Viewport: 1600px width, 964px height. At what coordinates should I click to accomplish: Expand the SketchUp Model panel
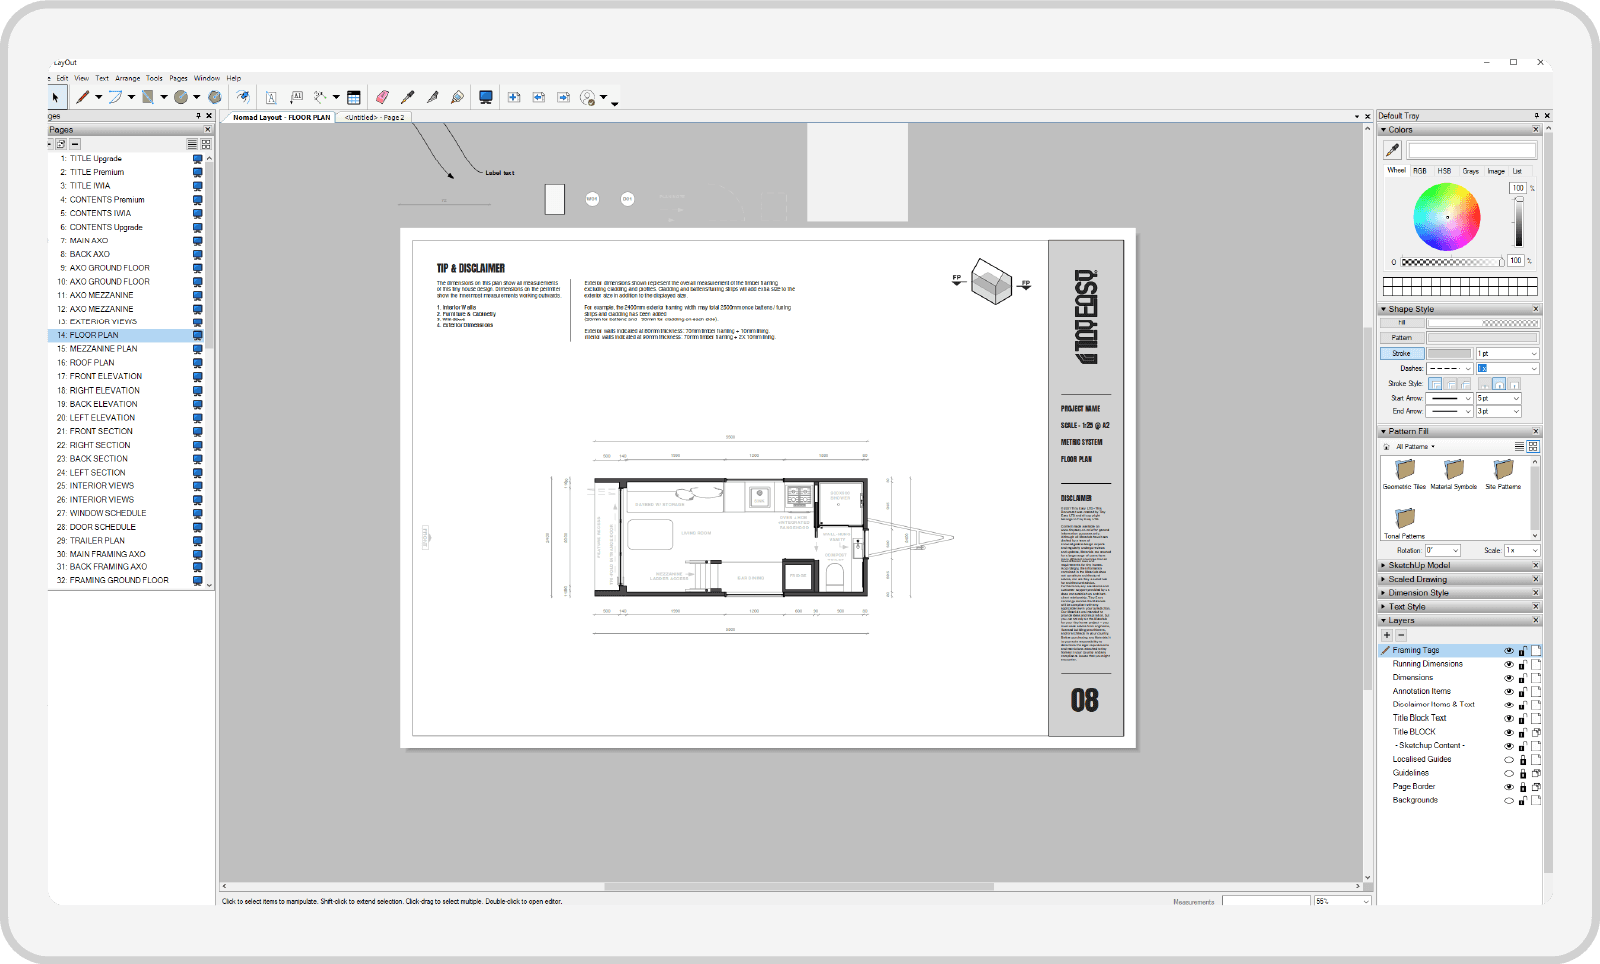(x=1384, y=565)
